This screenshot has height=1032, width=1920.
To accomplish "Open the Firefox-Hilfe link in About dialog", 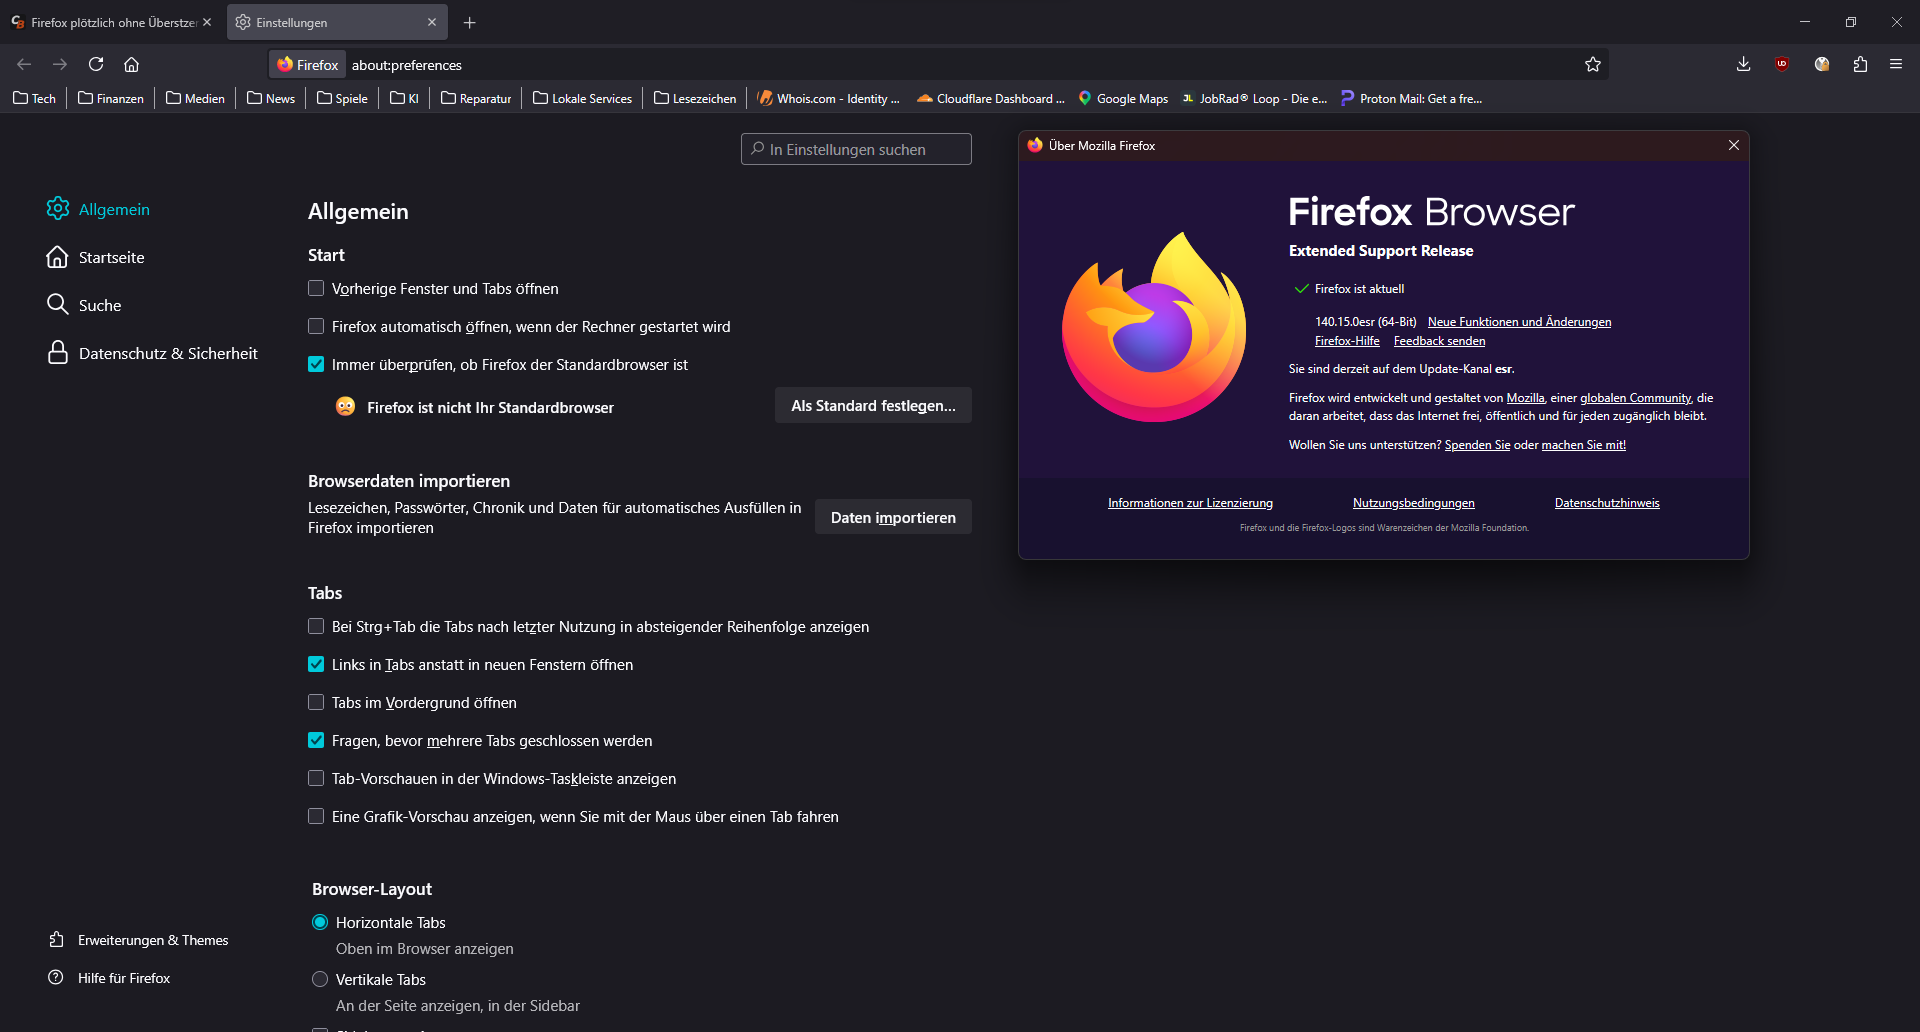I will point(1347,341).
